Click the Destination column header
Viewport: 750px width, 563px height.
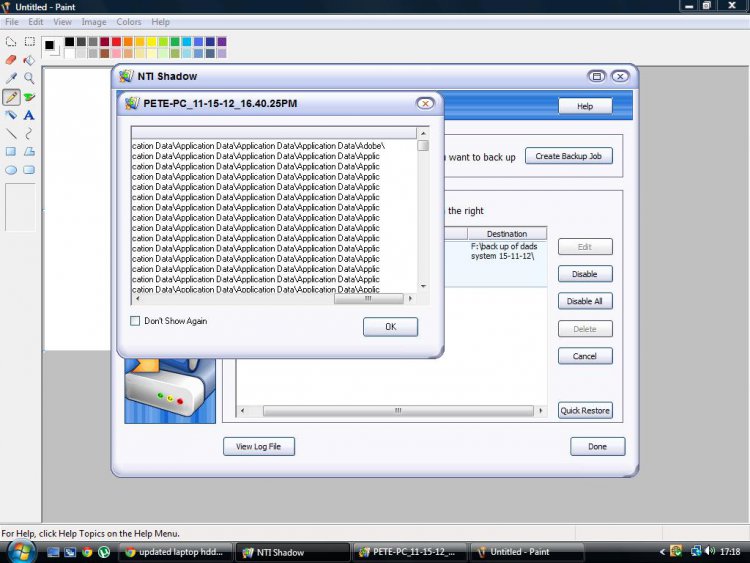(x=507, y=233)
